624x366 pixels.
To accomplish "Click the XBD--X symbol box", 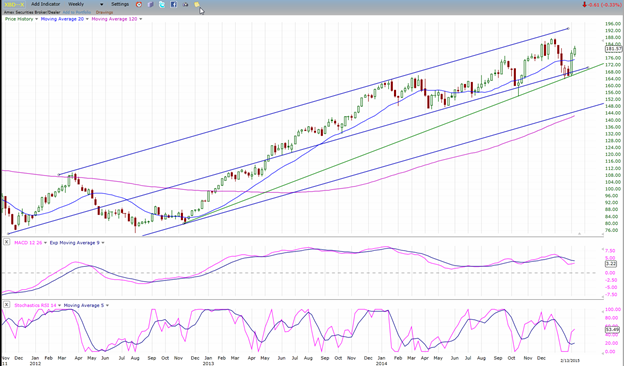I will coord(14,4).
